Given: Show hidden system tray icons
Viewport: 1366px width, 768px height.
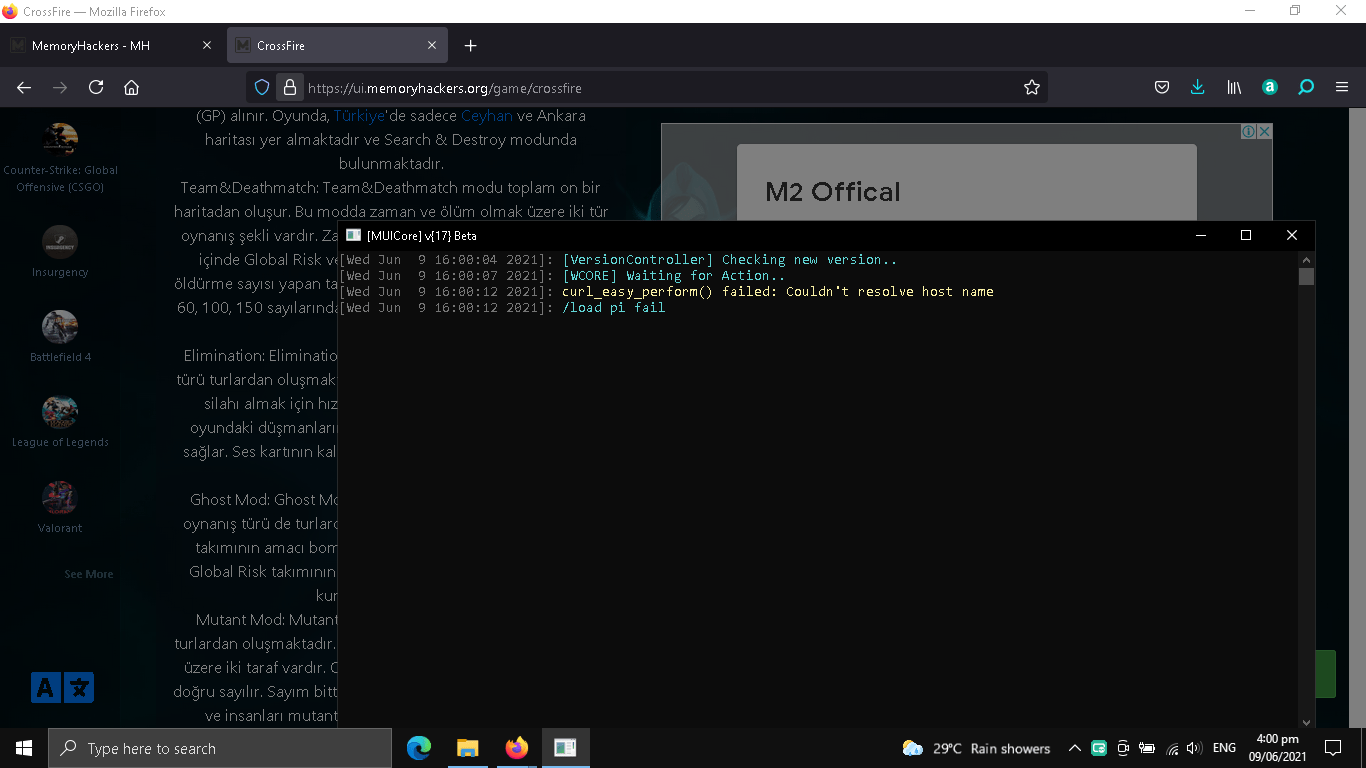Looking at the screenshot, I should pyautogui.click(x=1074, y=748).
